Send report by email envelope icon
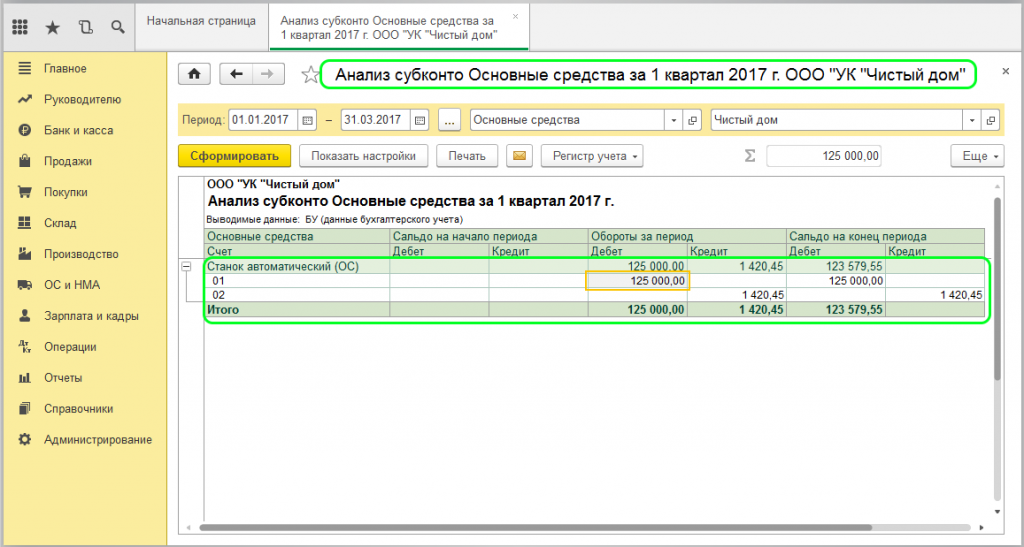 (519, 156)
